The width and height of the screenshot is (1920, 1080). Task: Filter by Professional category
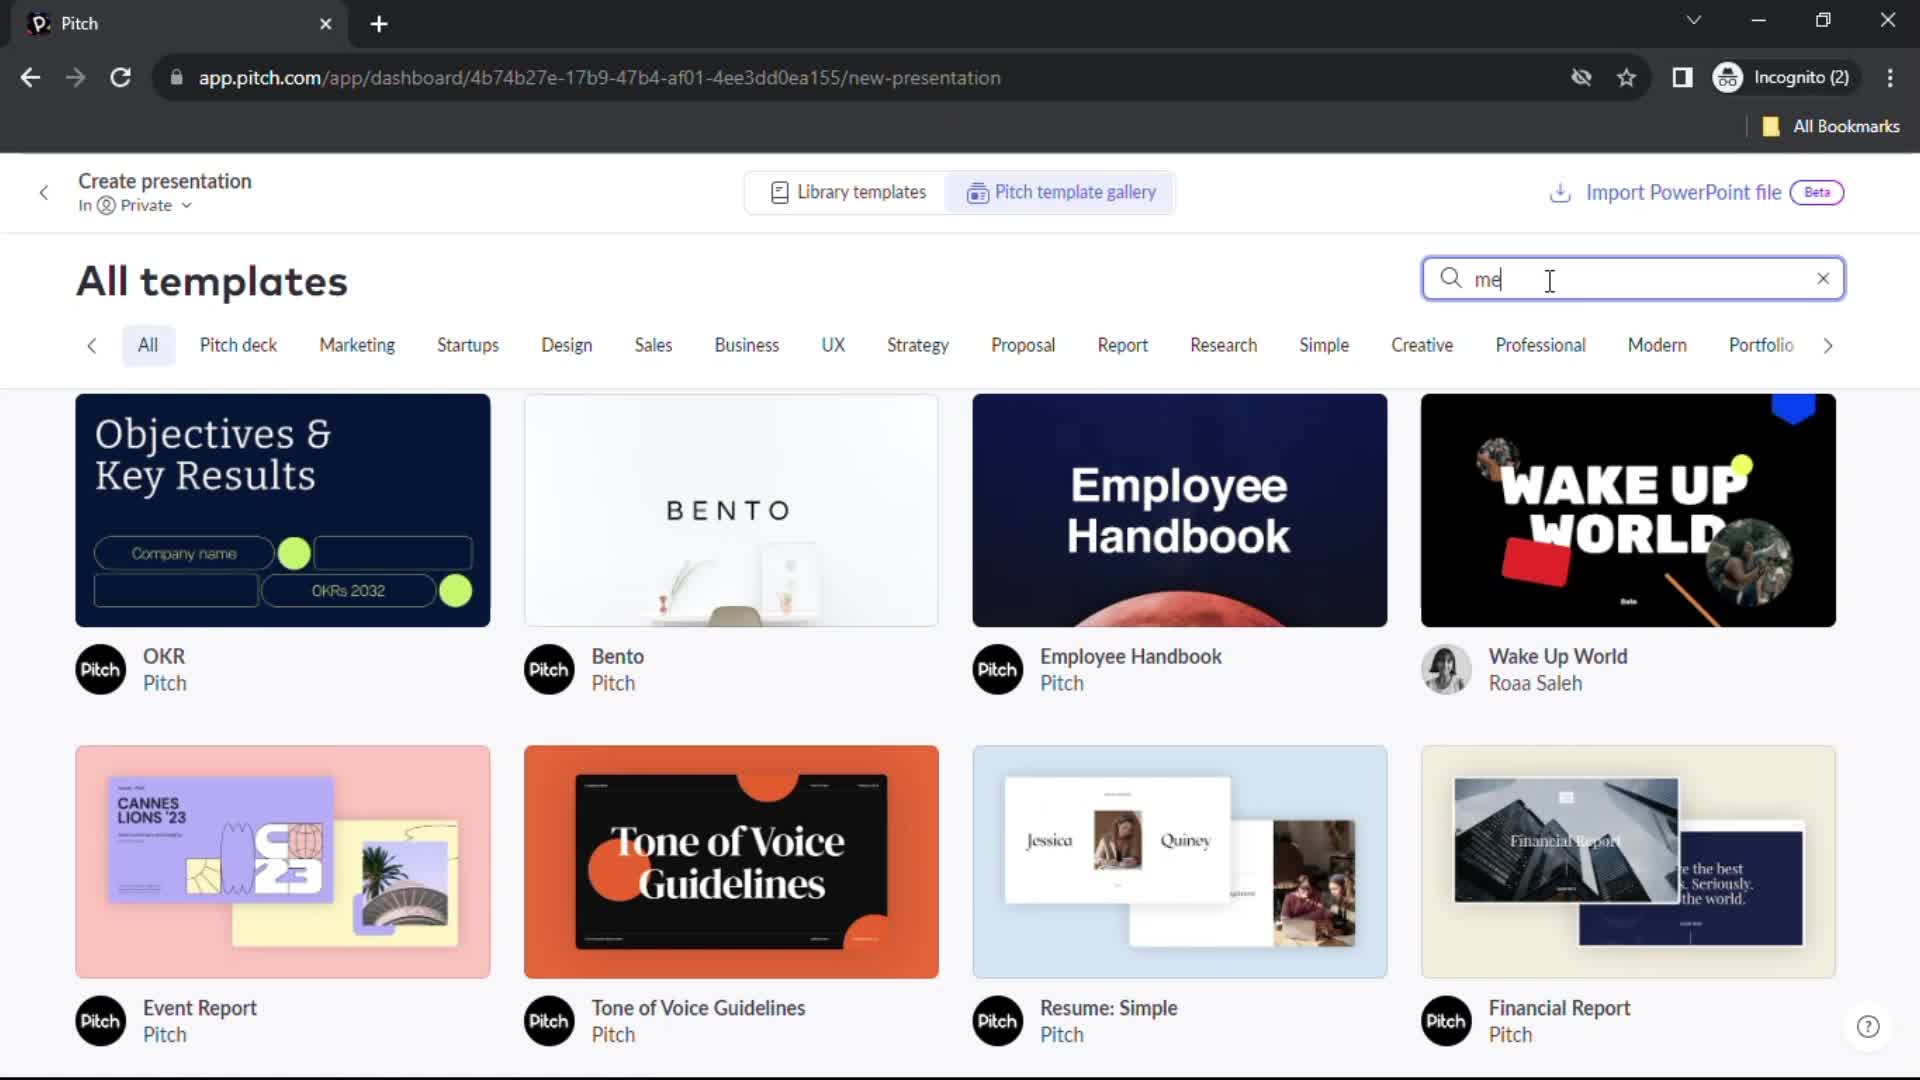1541,345
